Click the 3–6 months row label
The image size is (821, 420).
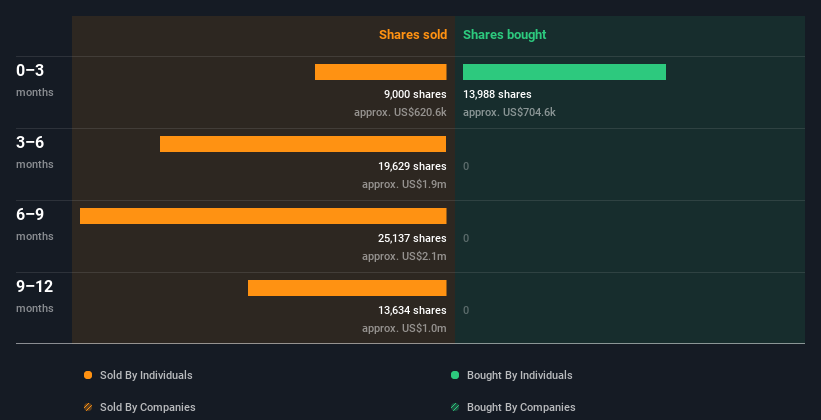(35, 152)
